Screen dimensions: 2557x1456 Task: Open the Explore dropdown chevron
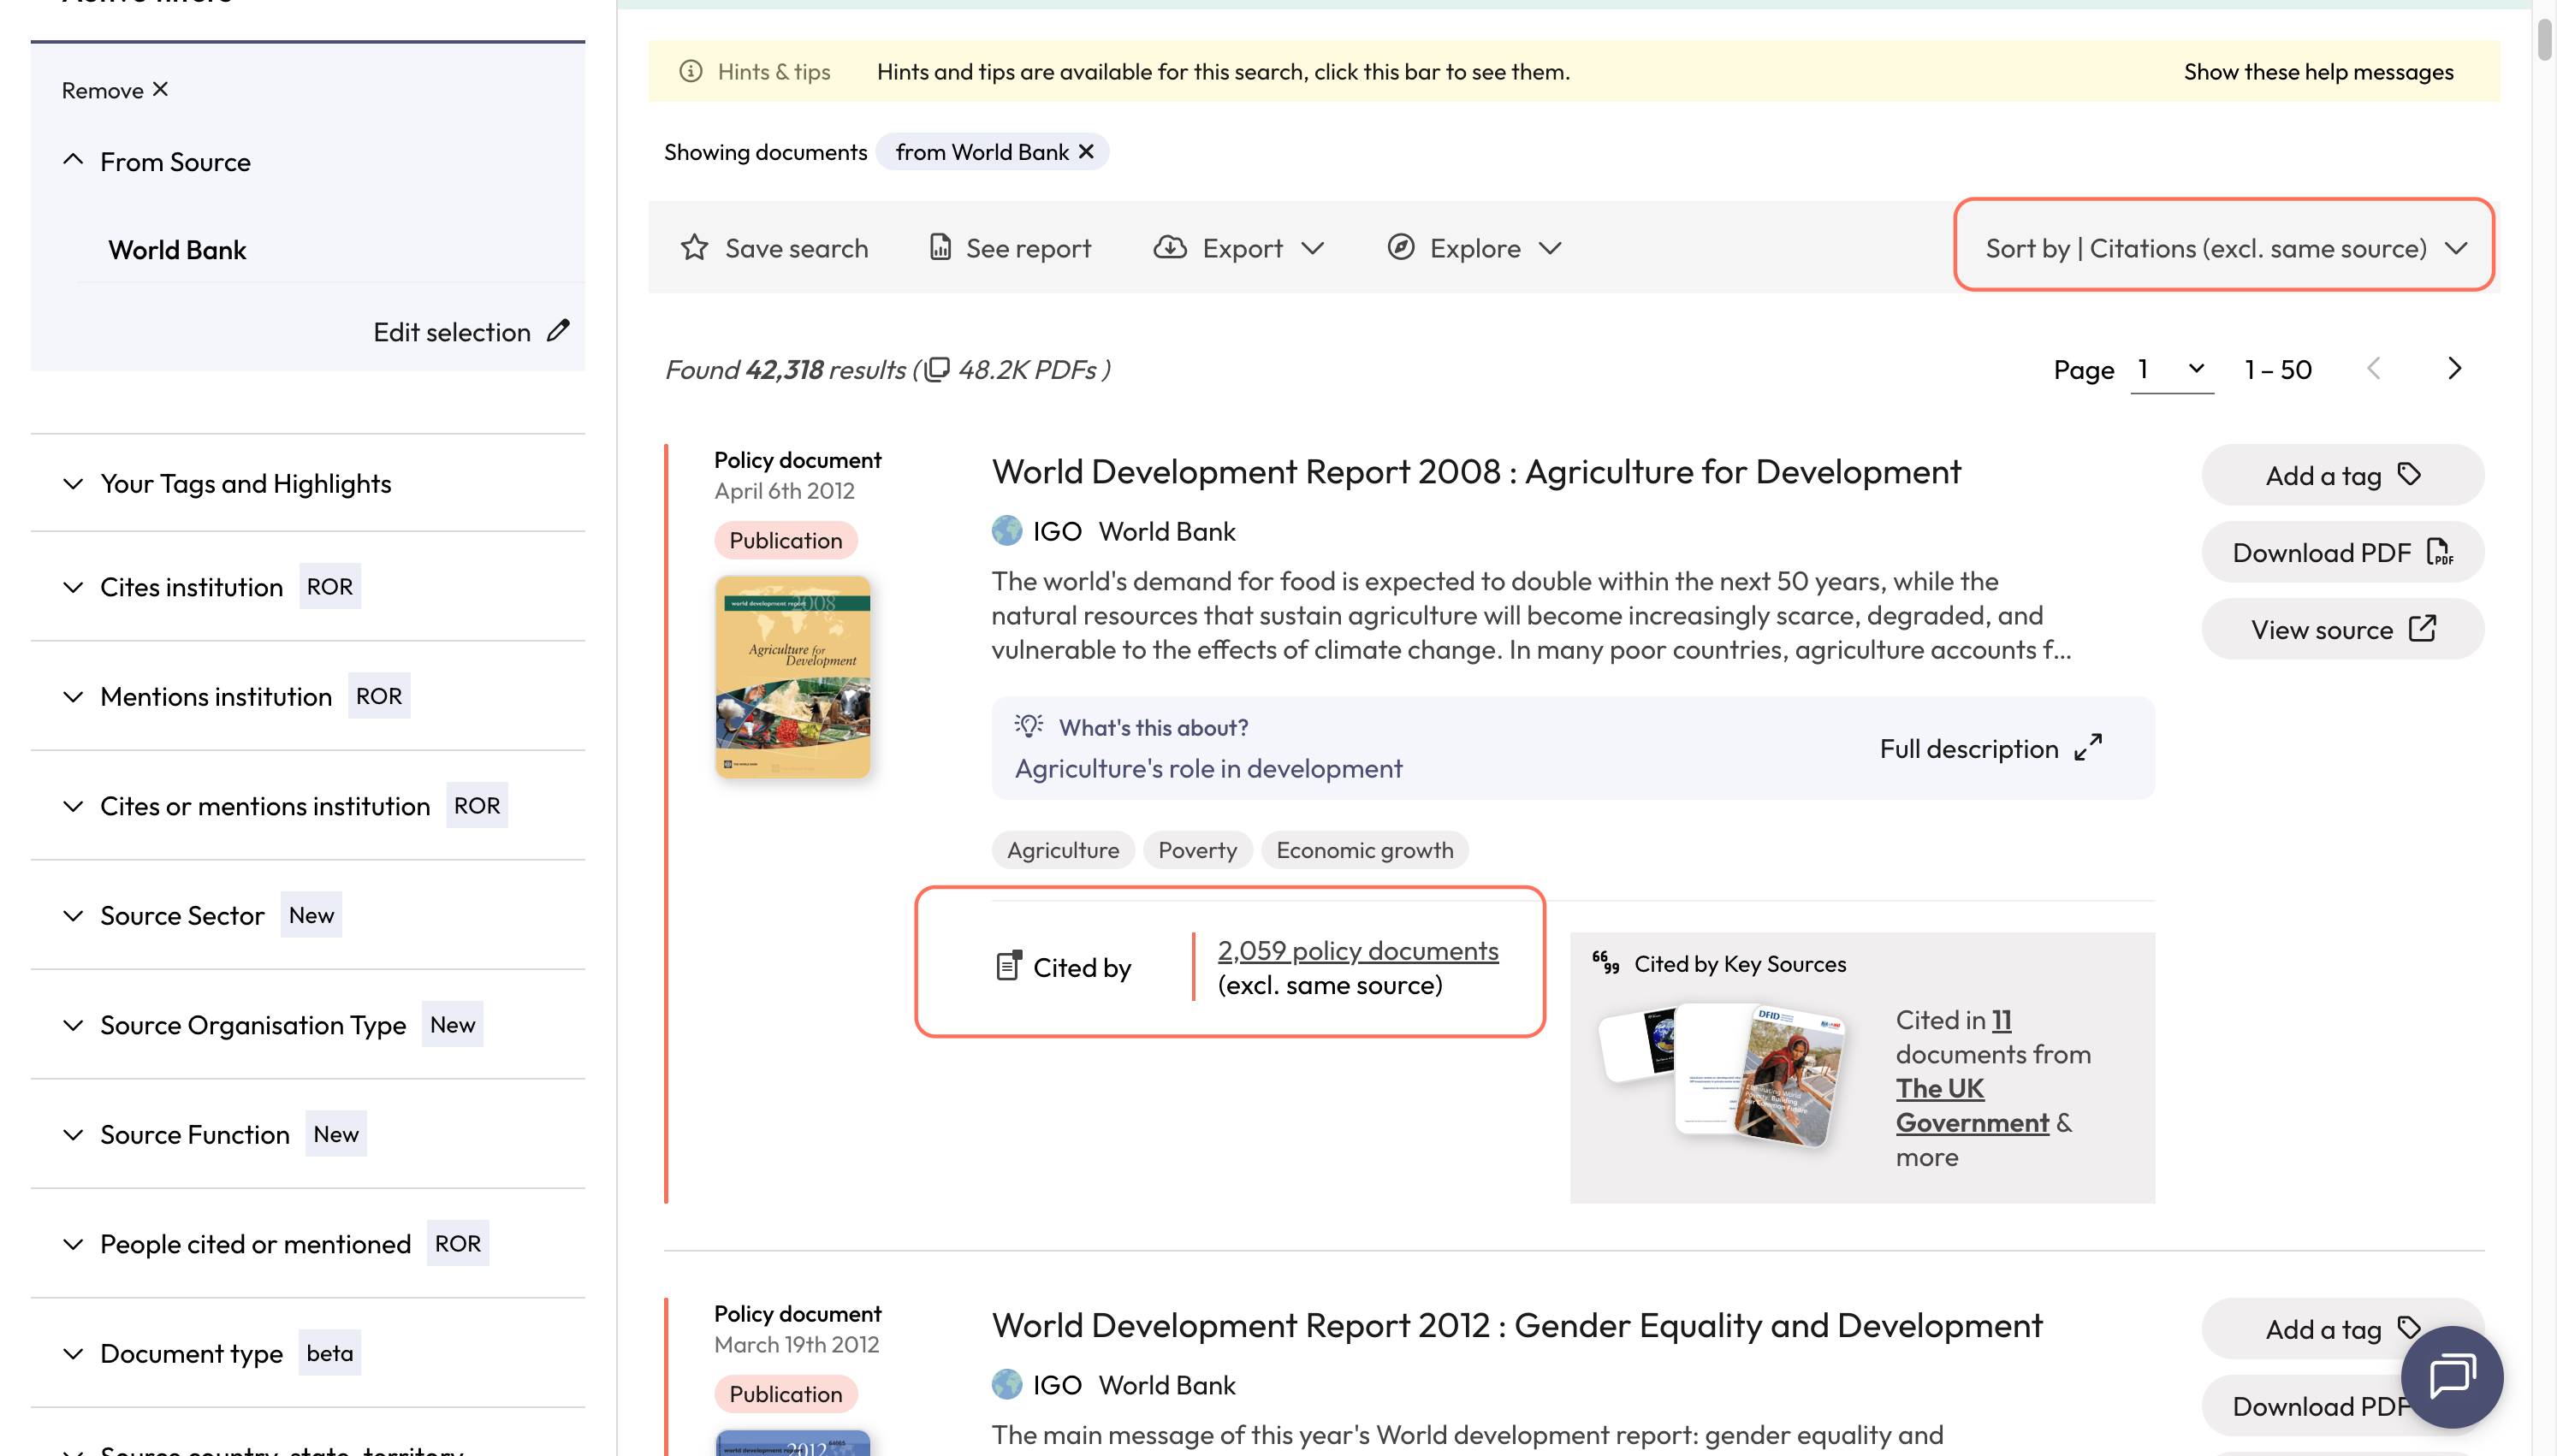[1550, 248]
